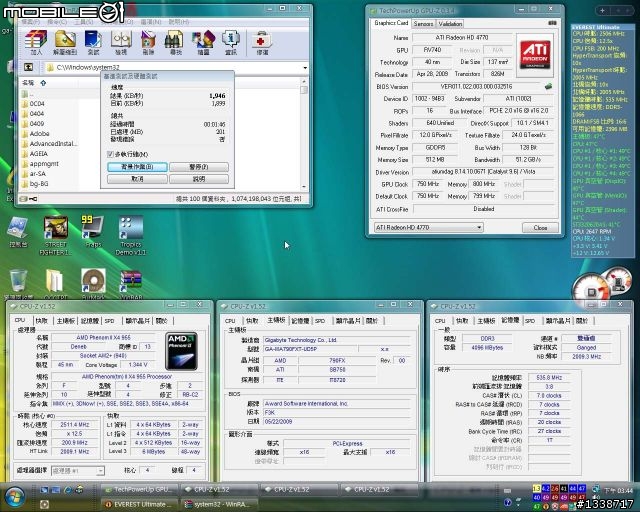Click the 名稱 column header in WinRAR
The width and height of the screenshot is (640, 512).
point(28,83)
